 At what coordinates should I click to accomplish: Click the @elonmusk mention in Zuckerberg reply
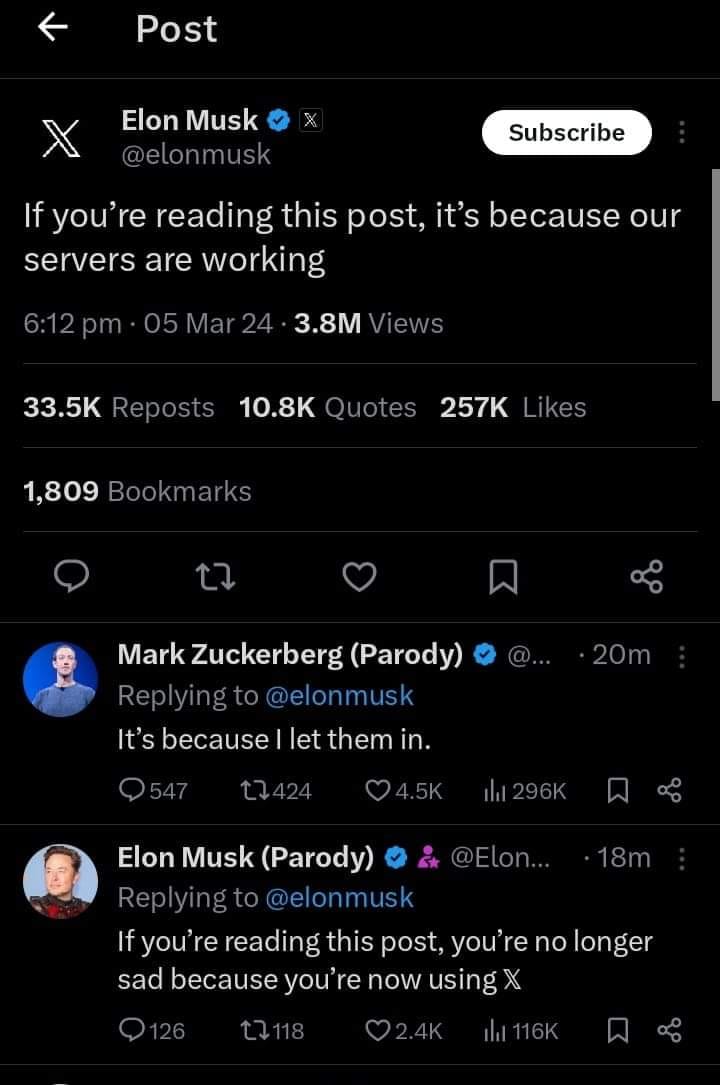coord(339,695)
